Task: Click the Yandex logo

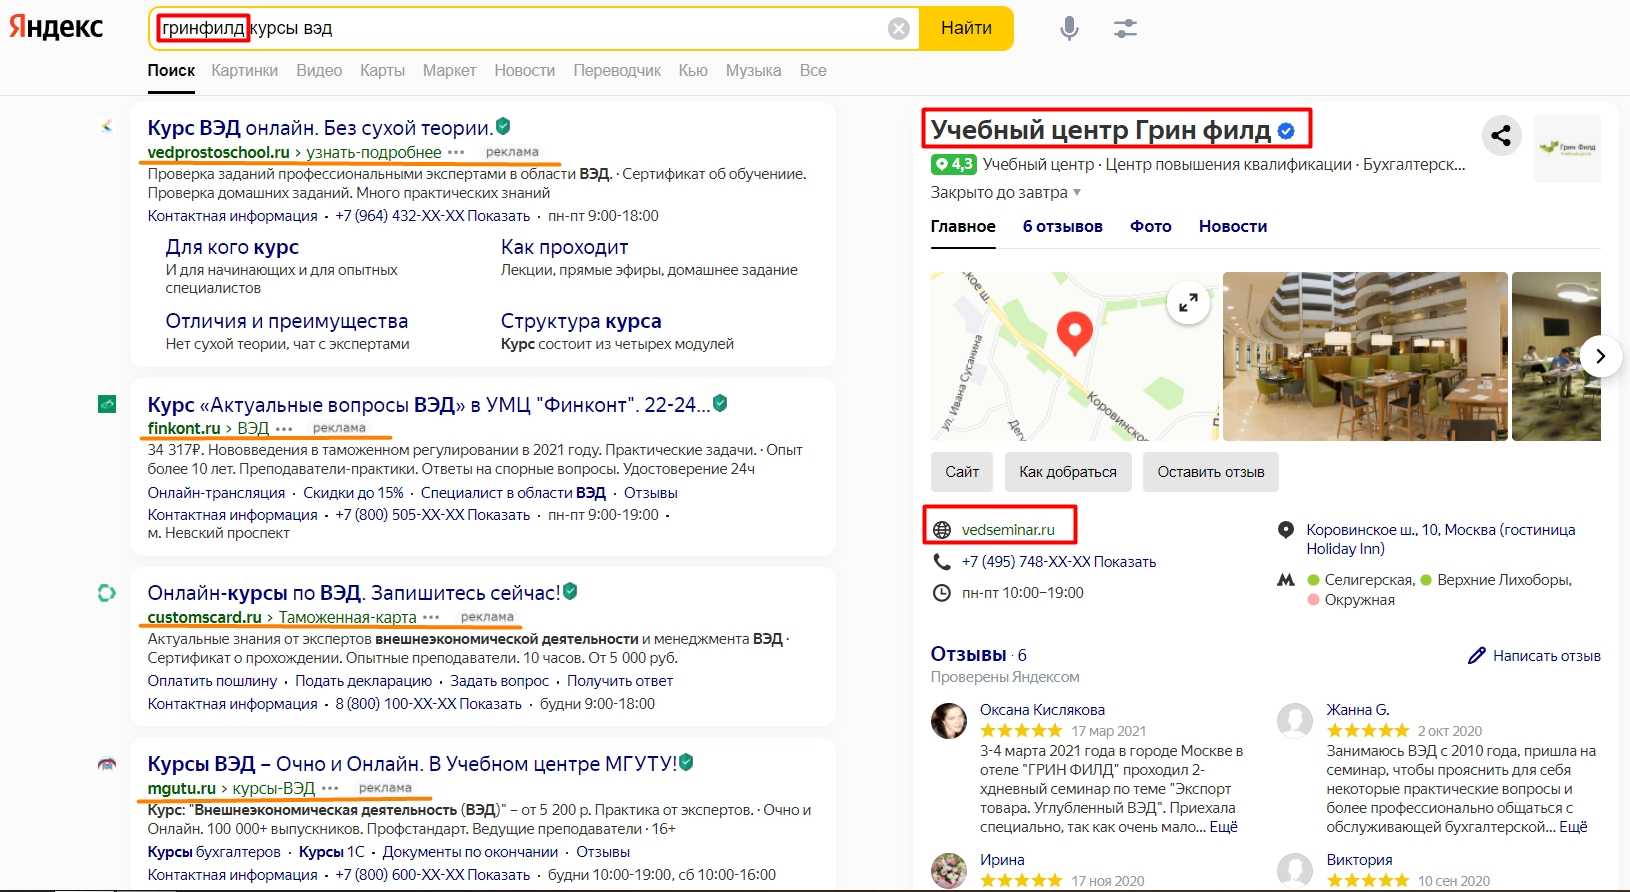Action: click(x=56, y=27)
